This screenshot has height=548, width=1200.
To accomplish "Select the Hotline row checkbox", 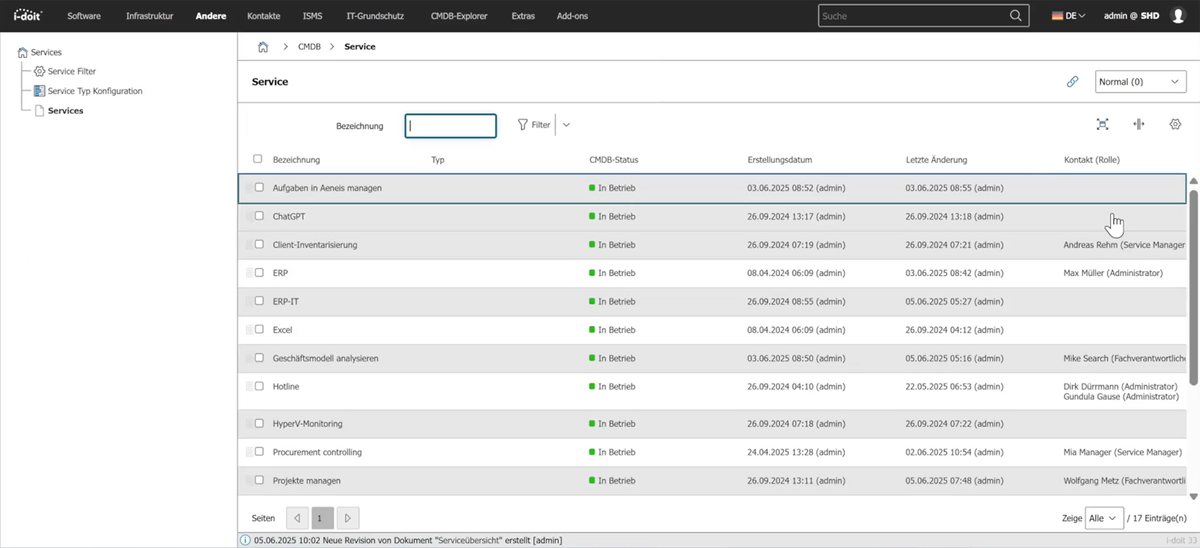I will tap(259, 386).
